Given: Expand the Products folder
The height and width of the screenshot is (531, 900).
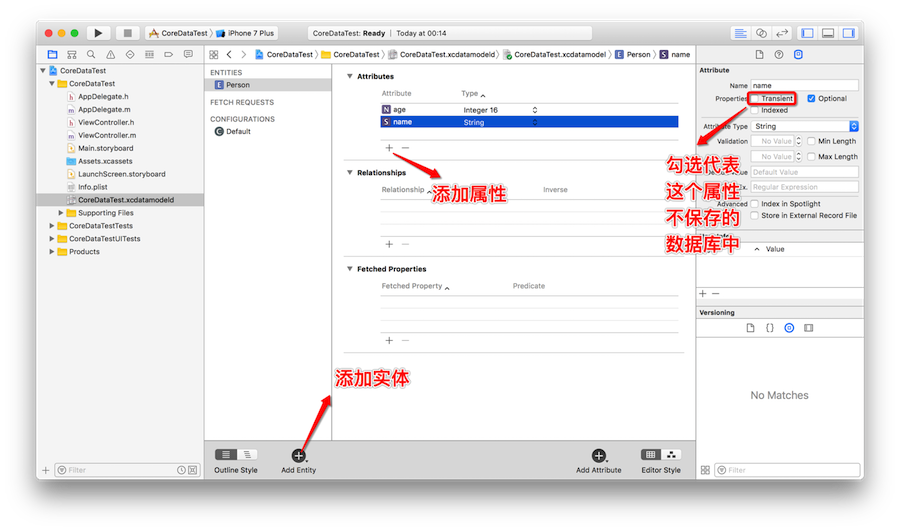Looking at the screenshot, I should [x=52, y=252].
